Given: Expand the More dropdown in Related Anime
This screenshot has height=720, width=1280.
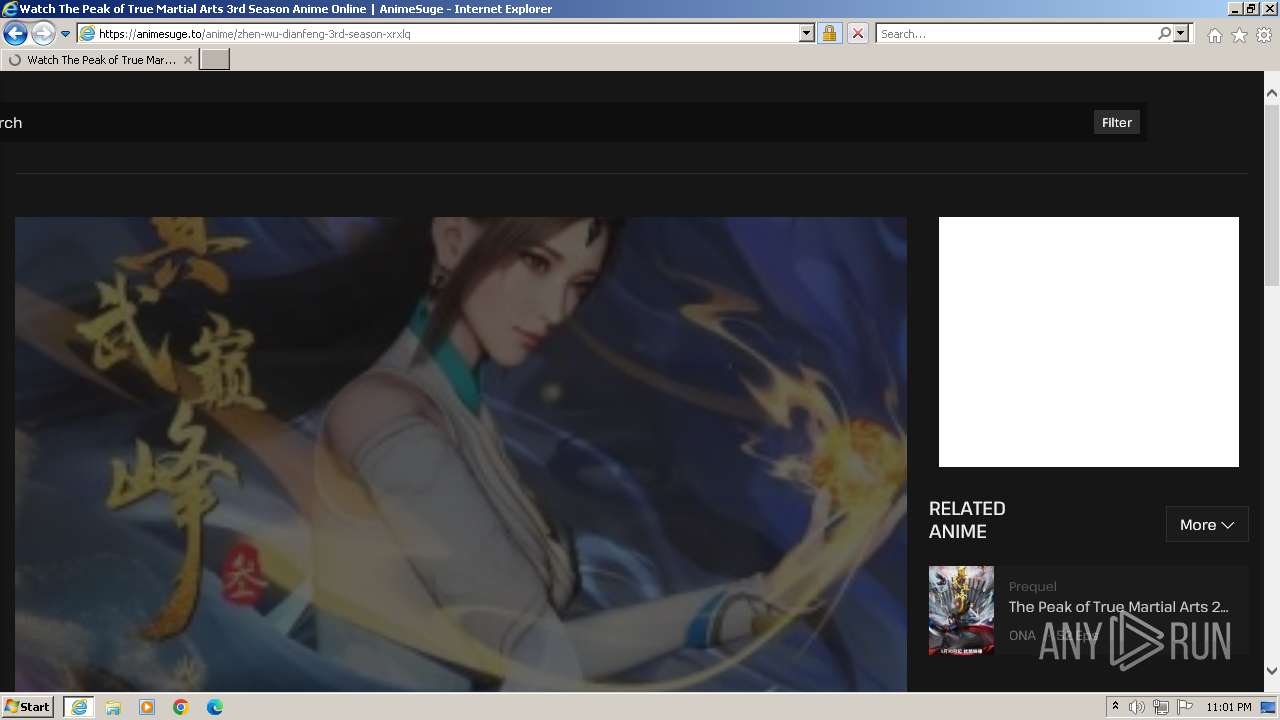Looking at the screenshot, I should click(x=1207, y=524).
